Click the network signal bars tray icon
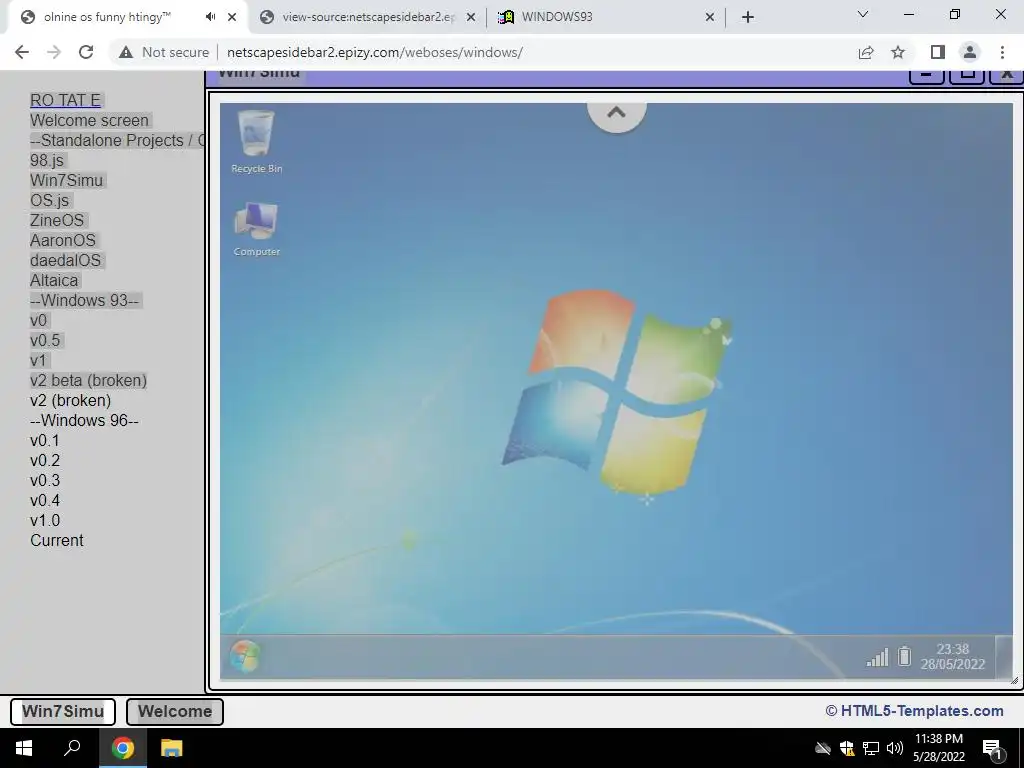This screenshot has height=768, width=1024. click(x=877, y=657)
